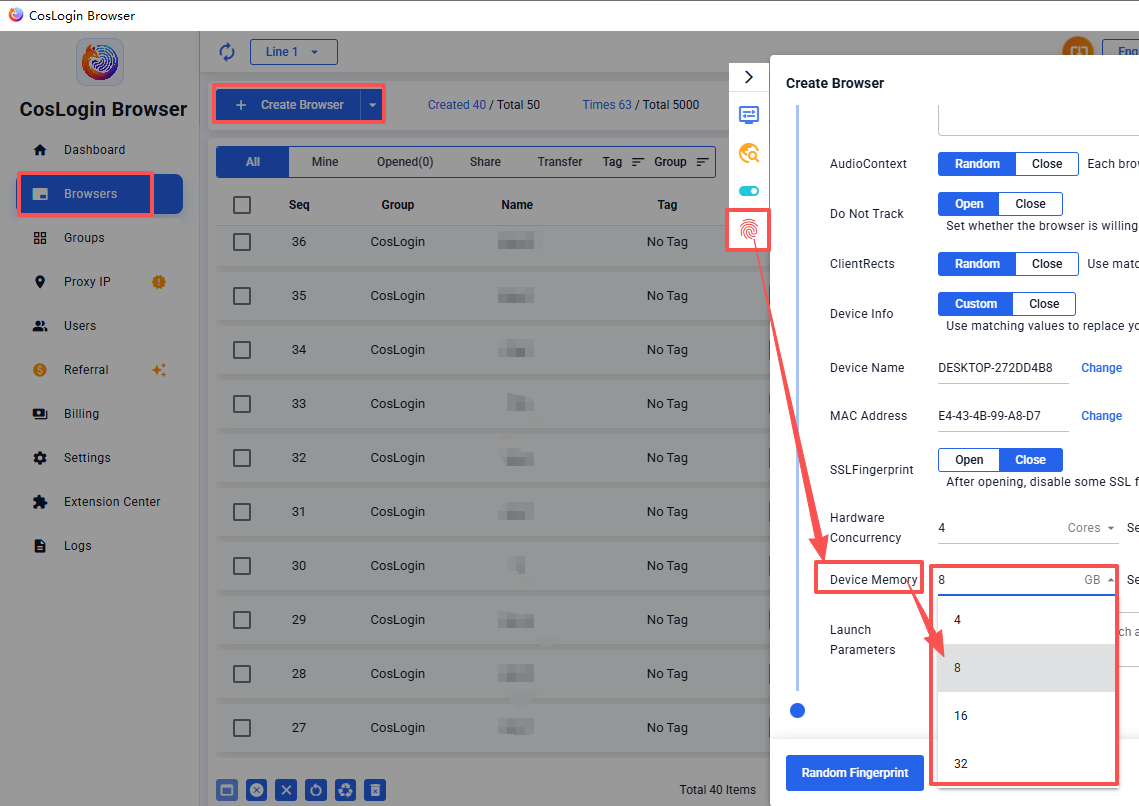This screenshot has height=806, width=1139.
Task: Open the Hardware Concurrency Cores dropdown
Action: (x=1091, y=528)
